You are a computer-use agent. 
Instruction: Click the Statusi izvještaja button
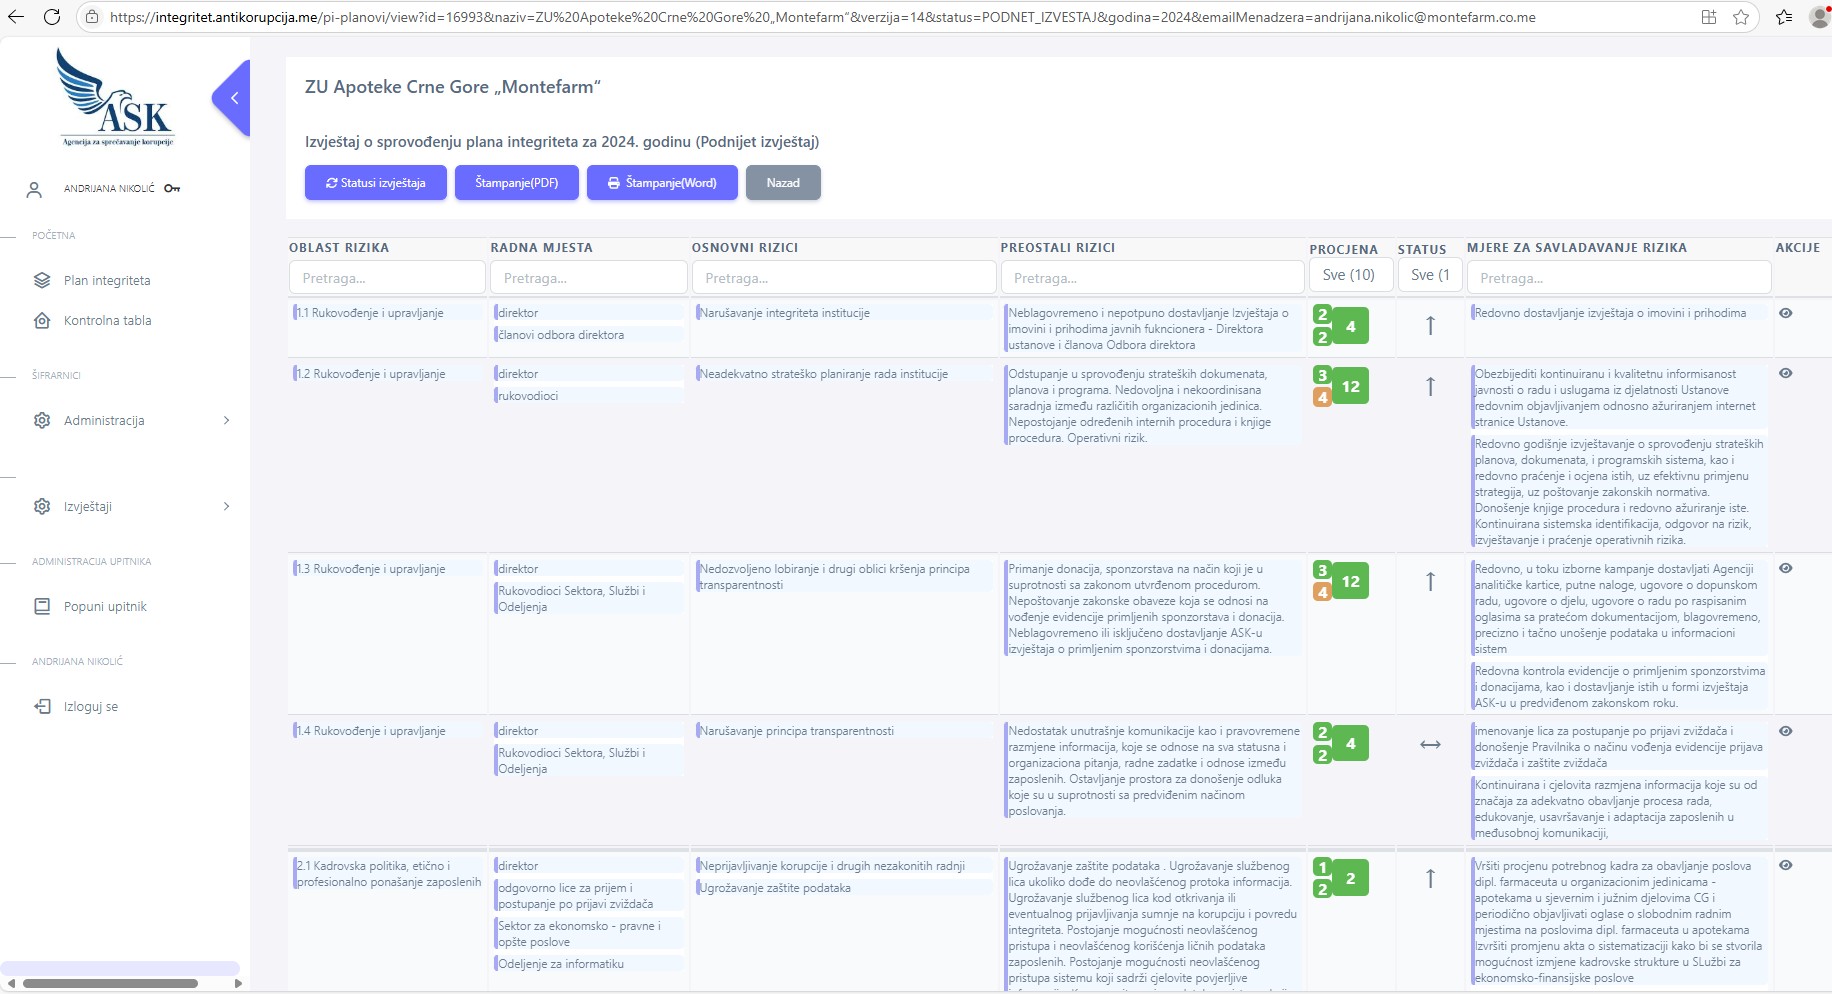click(x=375, y=183)
